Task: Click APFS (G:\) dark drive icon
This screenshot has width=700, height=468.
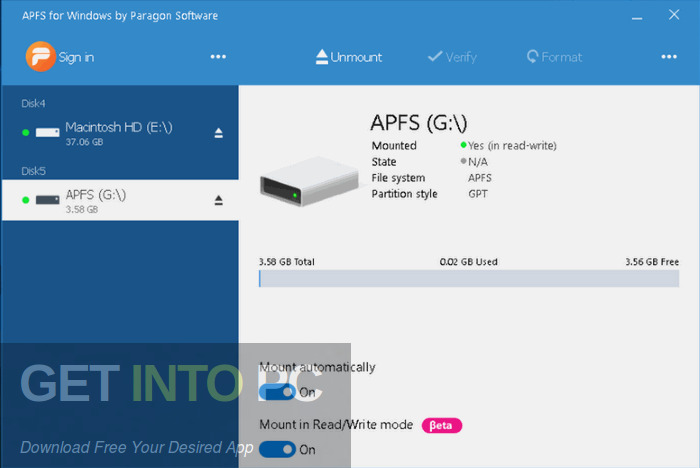Action: (47, 200)
